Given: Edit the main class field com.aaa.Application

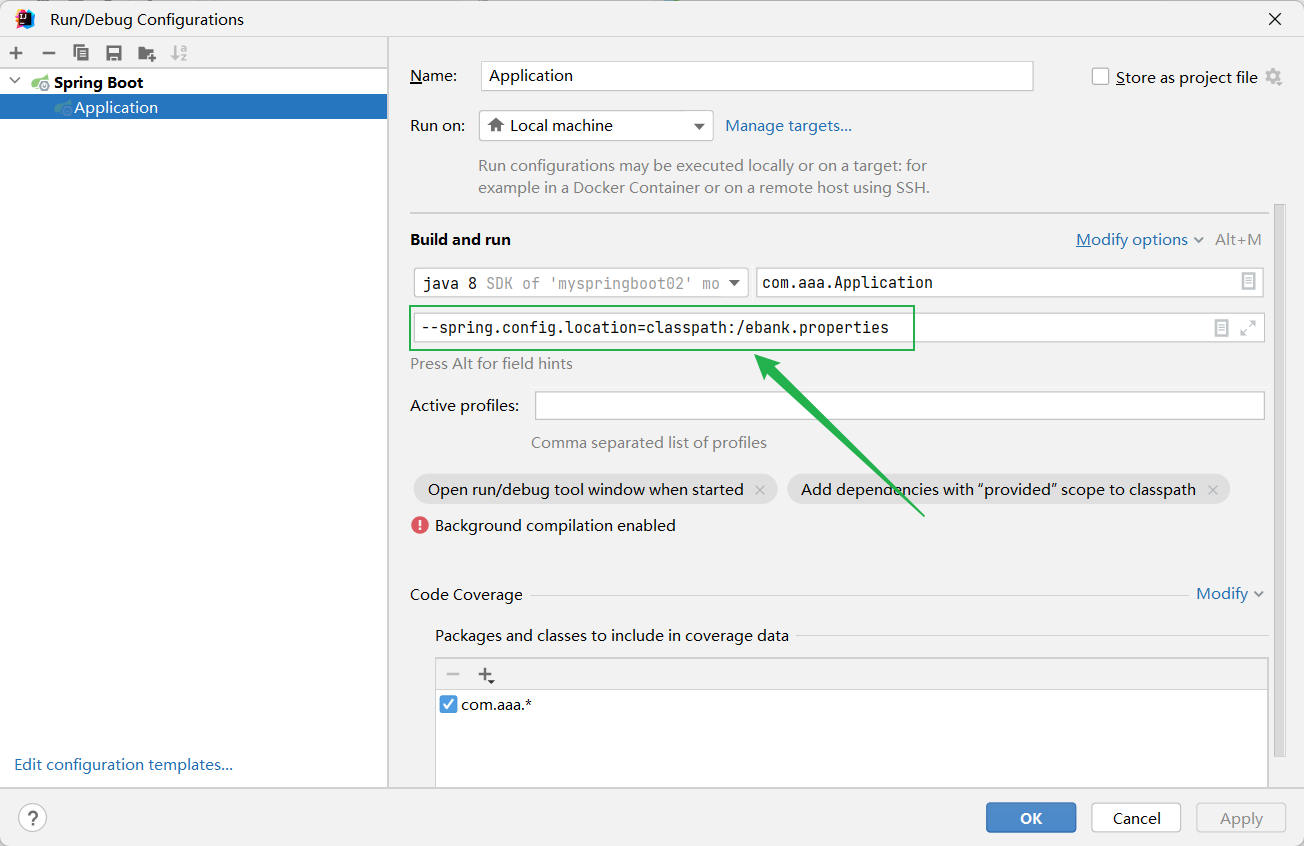Looking at the screenshot, I should (1010, 283).
